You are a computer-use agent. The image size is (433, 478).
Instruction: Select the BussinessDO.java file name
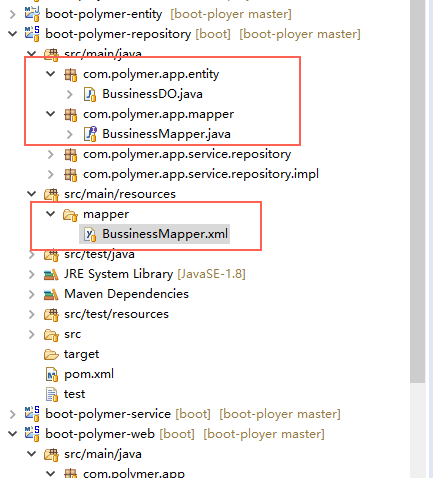[x=152, y=94]
